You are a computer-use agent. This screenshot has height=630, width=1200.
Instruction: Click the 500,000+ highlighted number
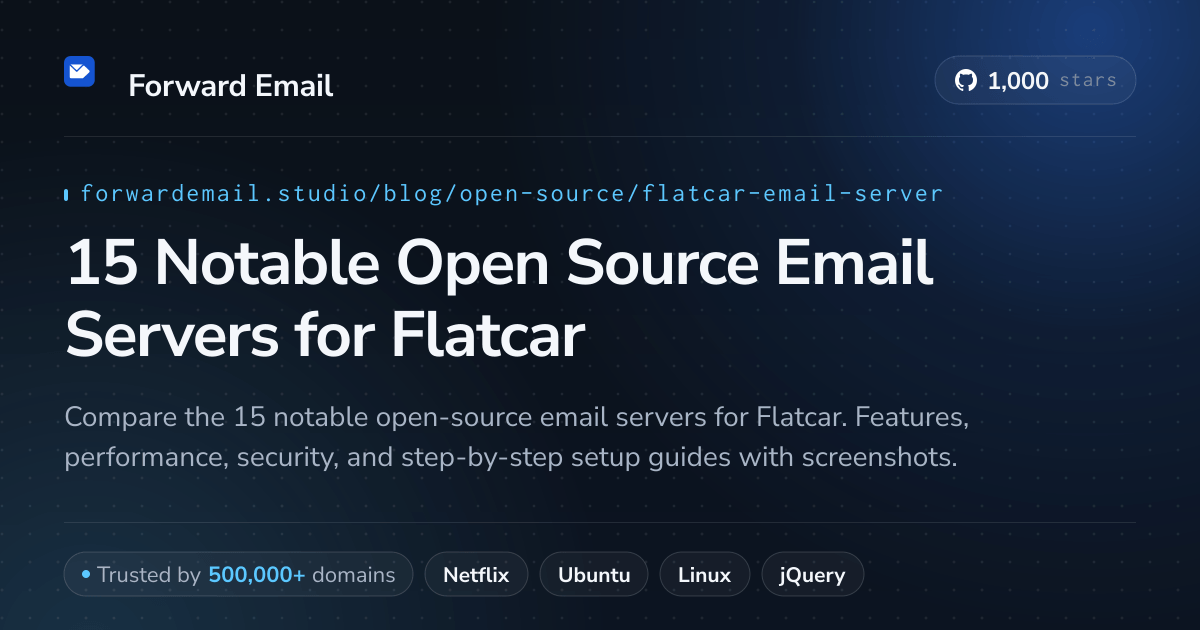[x=257, y=575]
